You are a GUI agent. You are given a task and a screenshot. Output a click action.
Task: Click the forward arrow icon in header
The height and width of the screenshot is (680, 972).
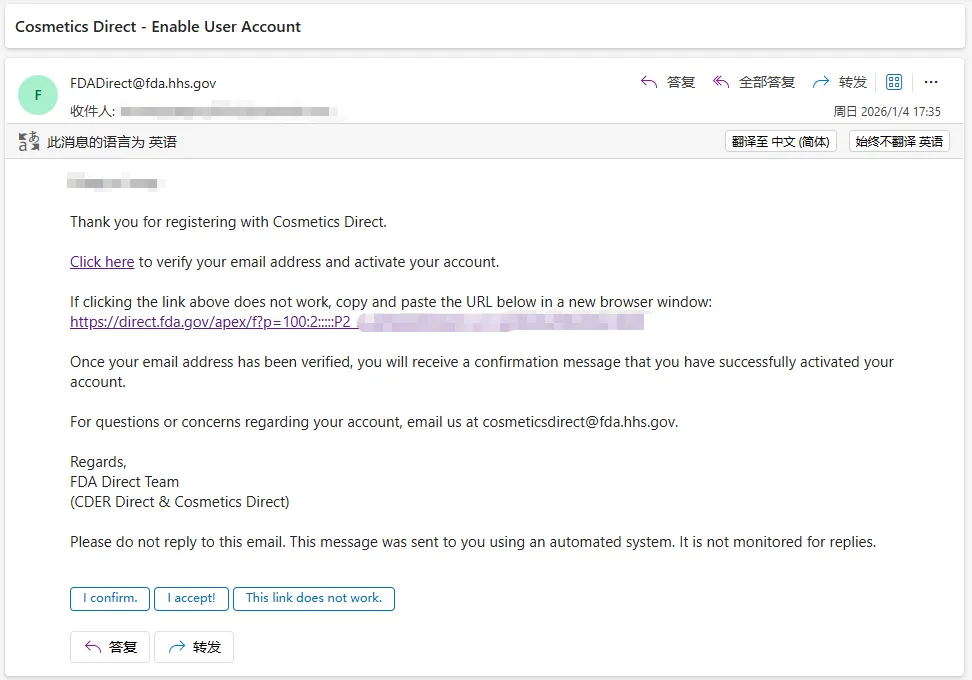click(x=821, y=82)
